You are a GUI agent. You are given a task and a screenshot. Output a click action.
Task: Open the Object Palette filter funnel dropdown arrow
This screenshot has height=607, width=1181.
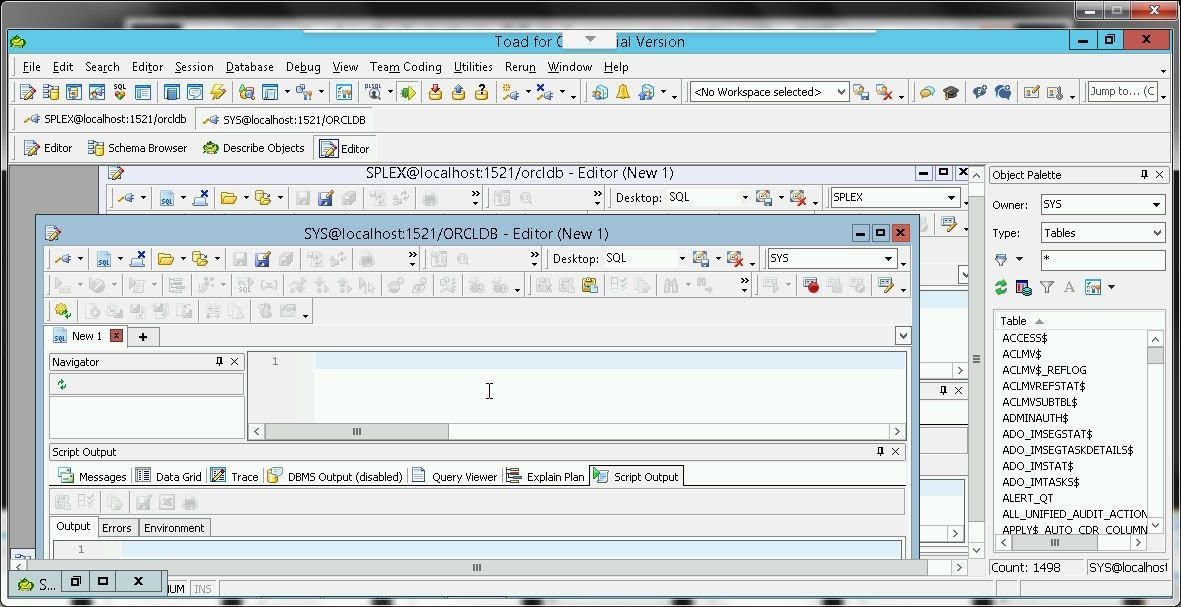click(1020, 260)
